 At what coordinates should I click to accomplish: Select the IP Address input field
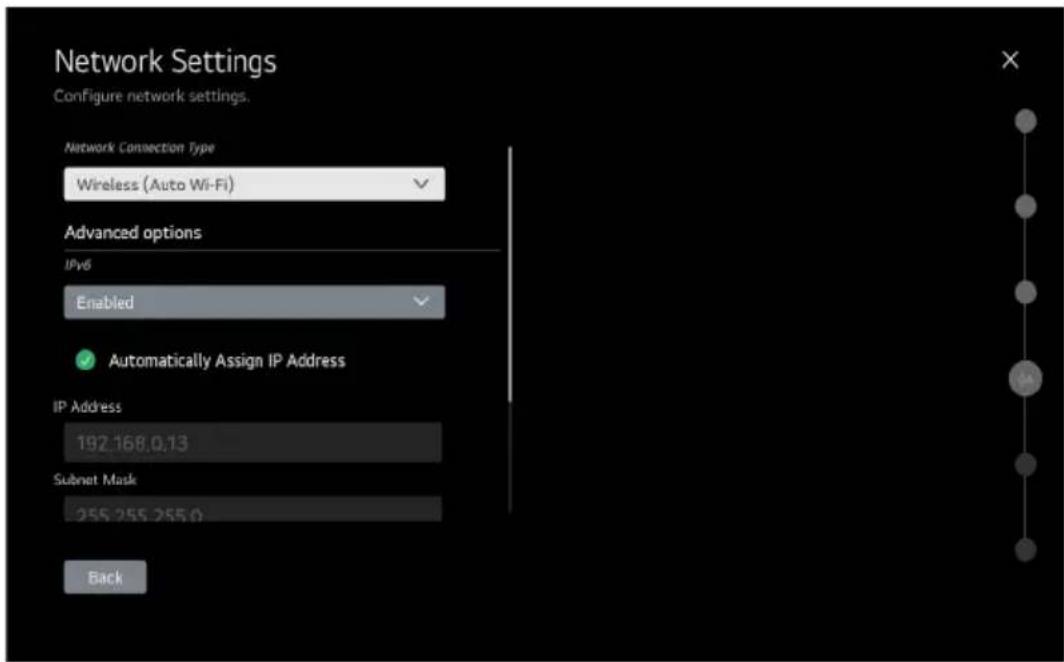[x=253, y=442]
